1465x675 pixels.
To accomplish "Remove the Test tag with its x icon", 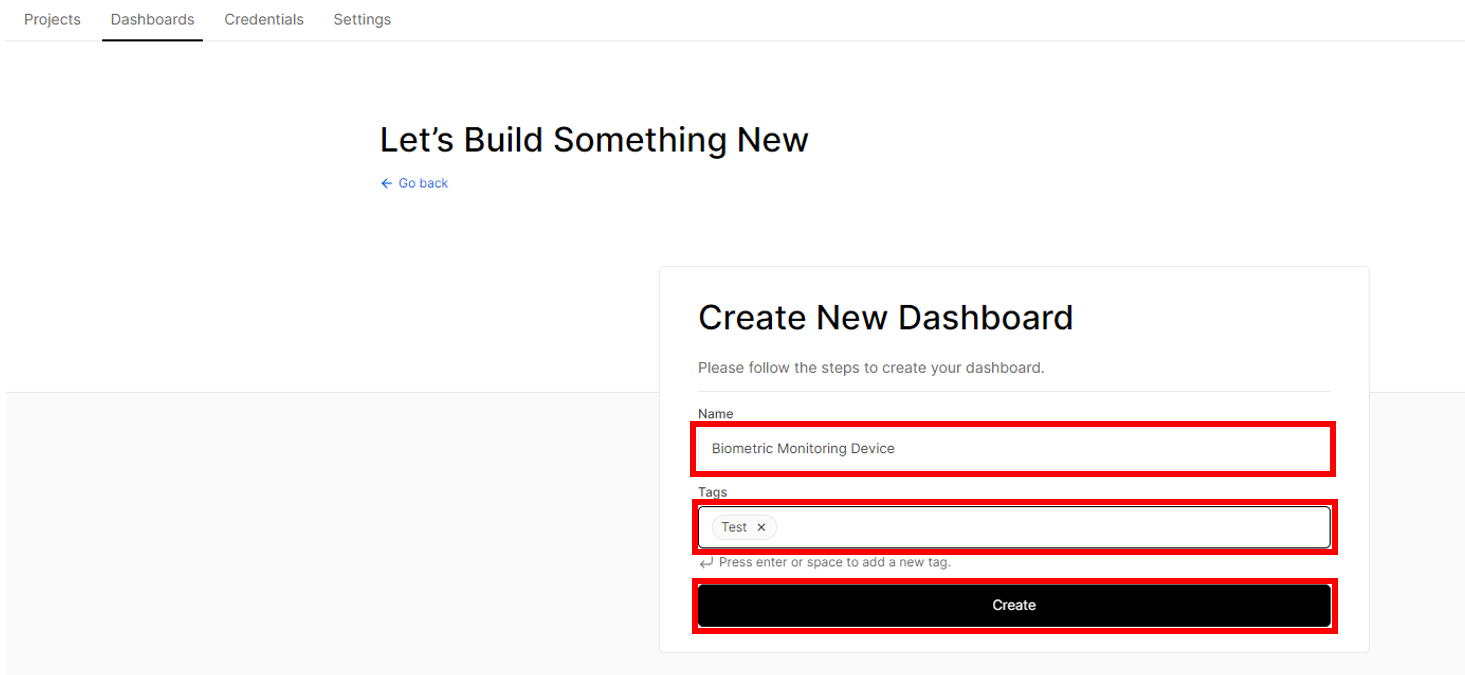I will 761,527.
